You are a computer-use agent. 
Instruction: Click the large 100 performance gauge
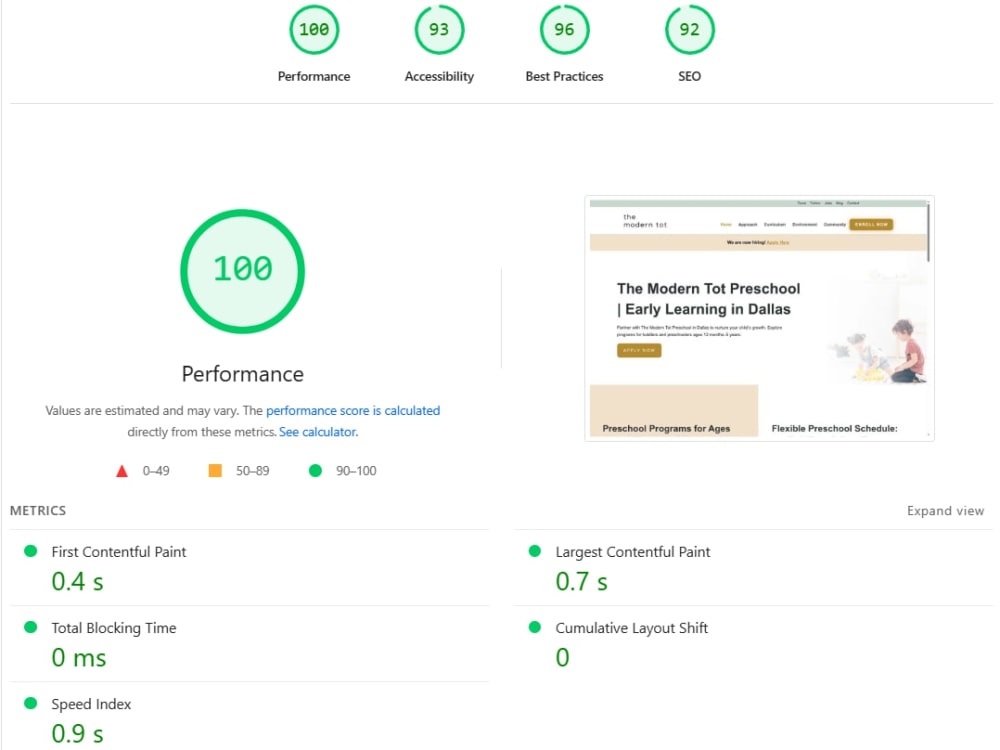pyautogui.click(x=242, y=271)
